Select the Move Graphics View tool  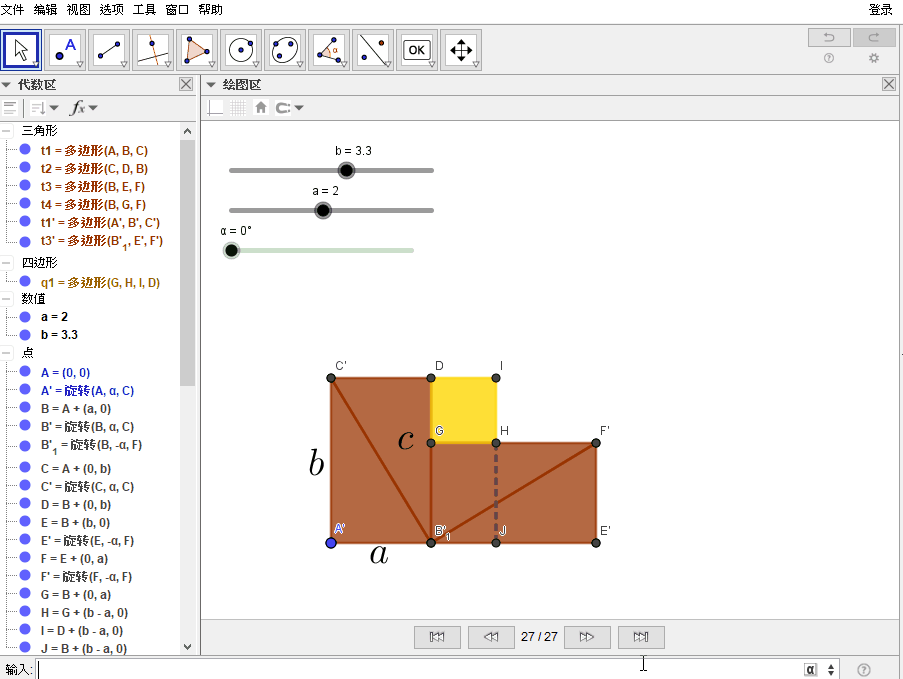(x=461, y=50)
